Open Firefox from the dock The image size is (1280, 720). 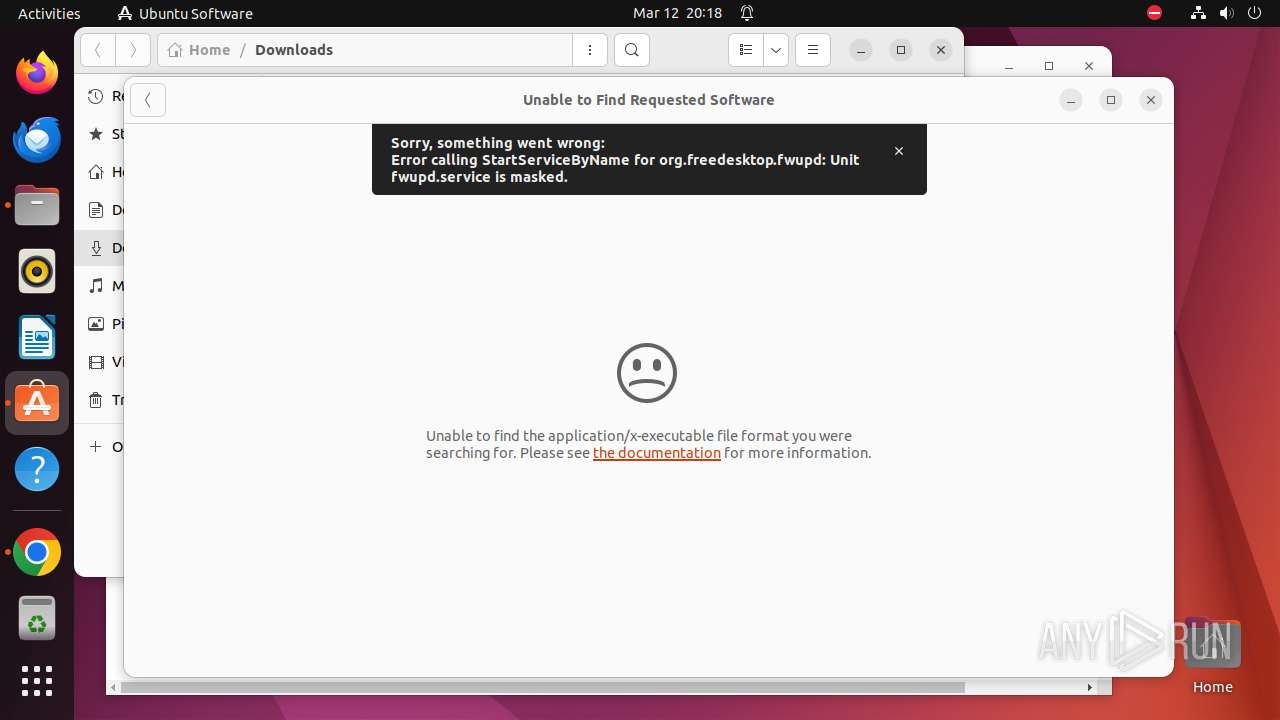pyautogui.click(x=37, y=73)
